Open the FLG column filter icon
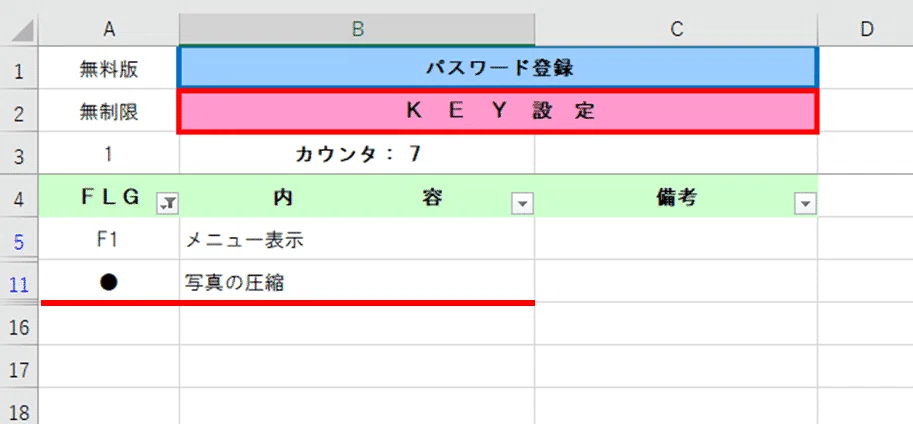The image size is (913, 424). (x=168, y=203)
